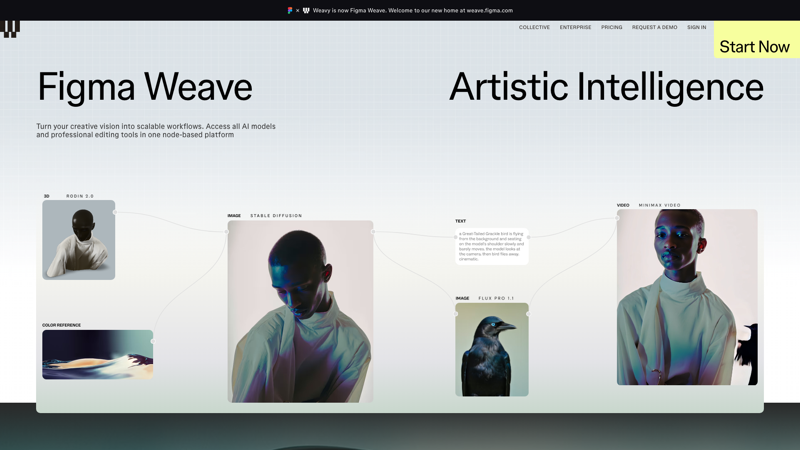Click the Text prompt node box
This screenshot has width=800, height=450.
tap(492, 246)
